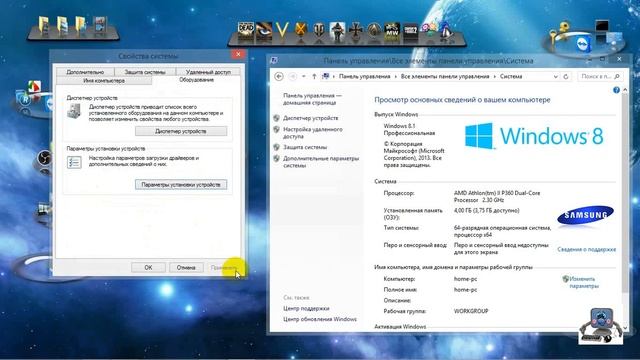The width and height of the screenshot is (640, 360).
Task: Click the Отмена button
Action: (x=186, y=267)
